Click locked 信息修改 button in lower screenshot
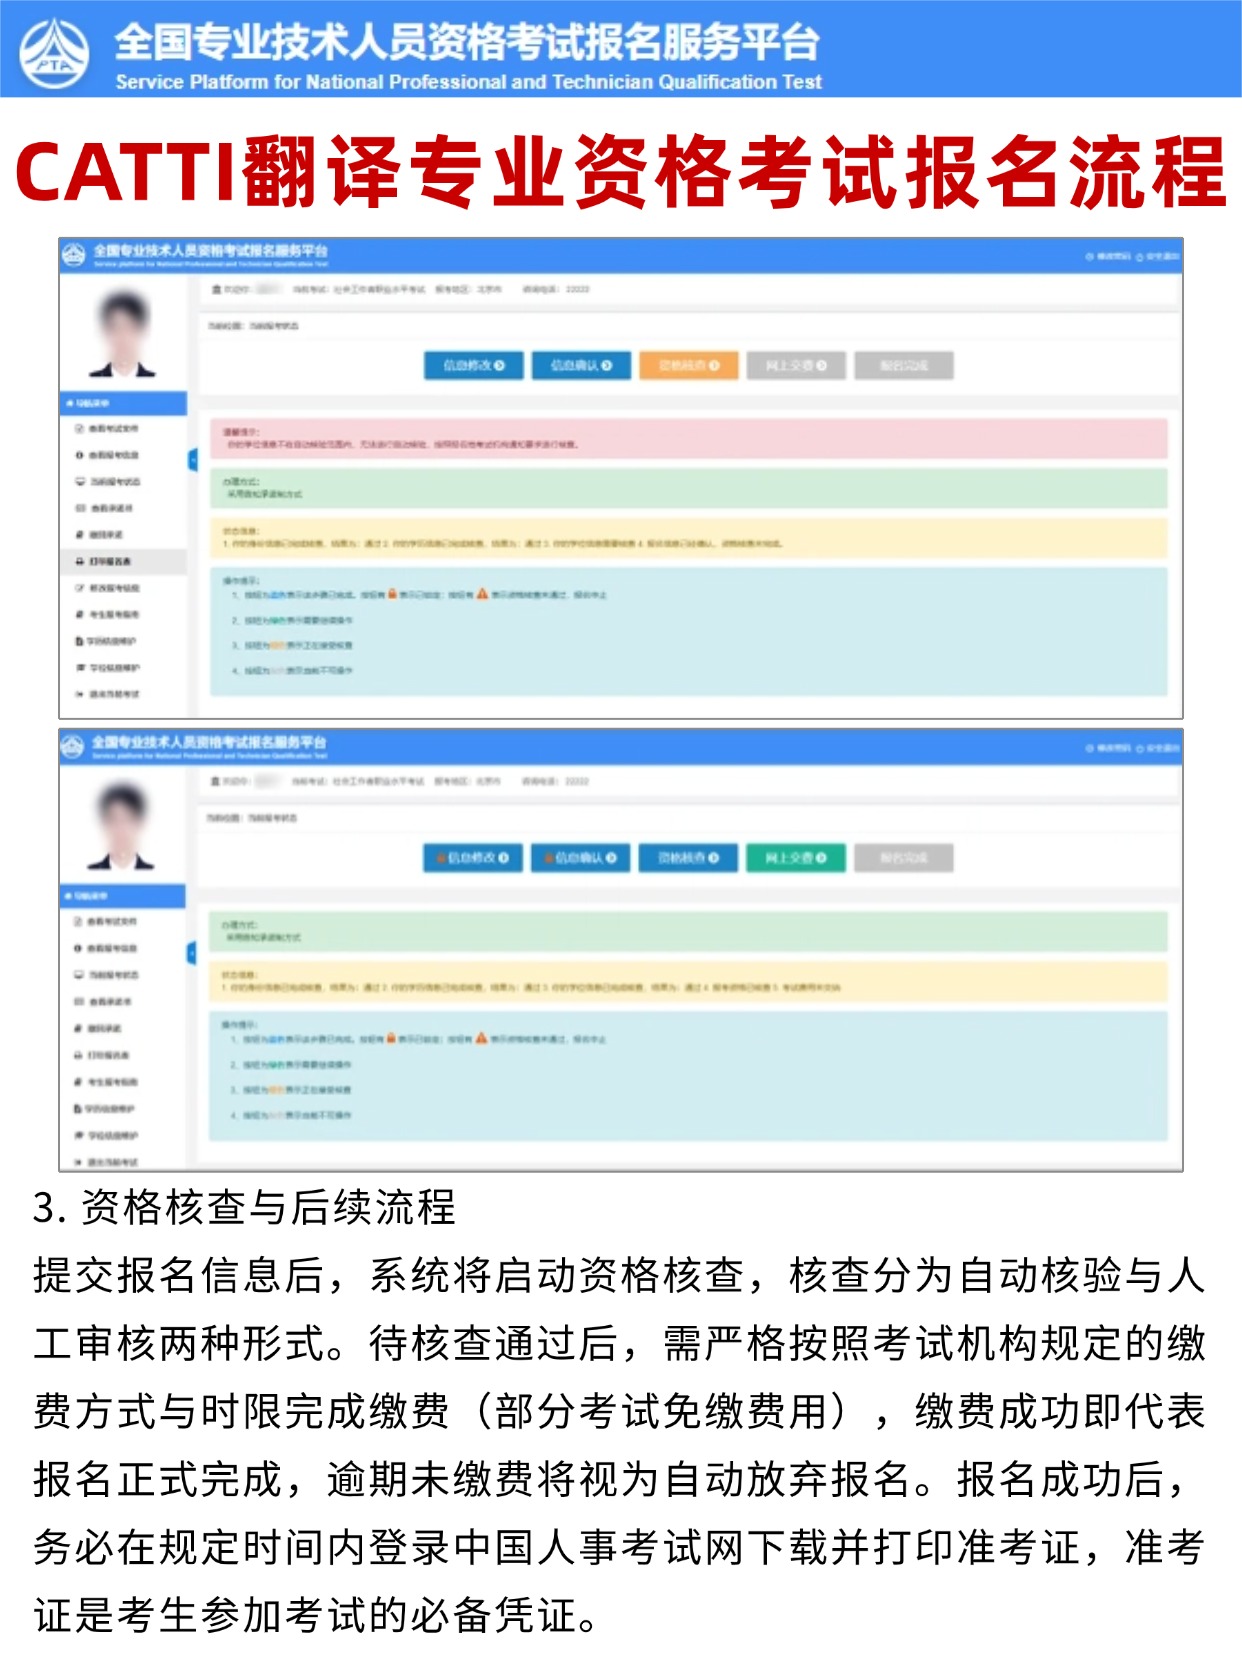The height and width of the screenshot is (1656, 1242). [473, 858]
